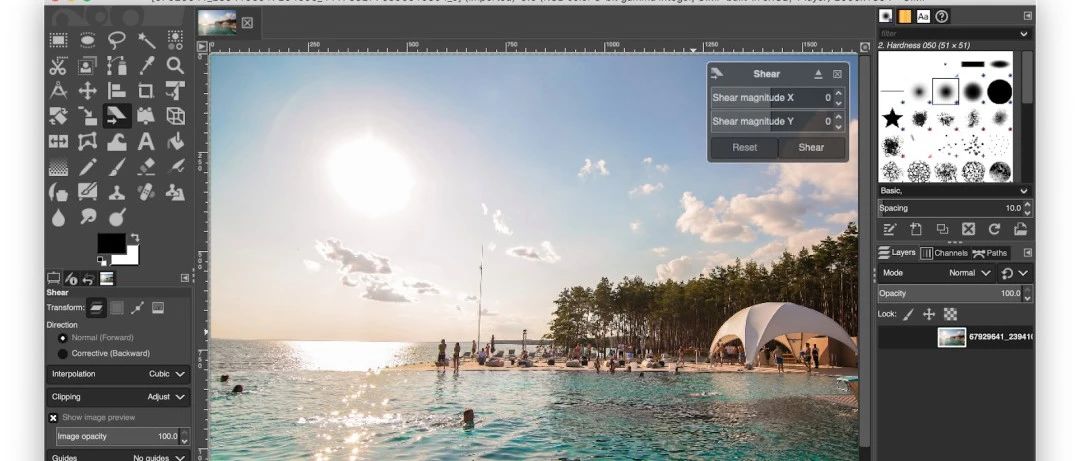
Task: Open the brush filter tag dropdown
Action: pyautogui.click(x=1024, y=34)
